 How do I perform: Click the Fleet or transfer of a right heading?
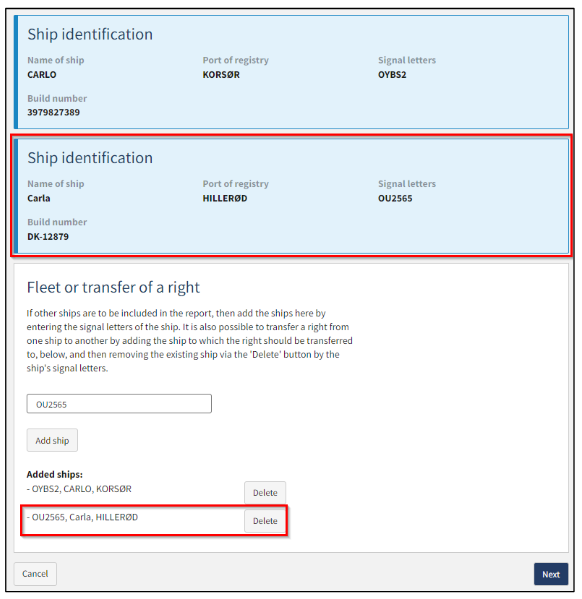[x=113, y=287]
